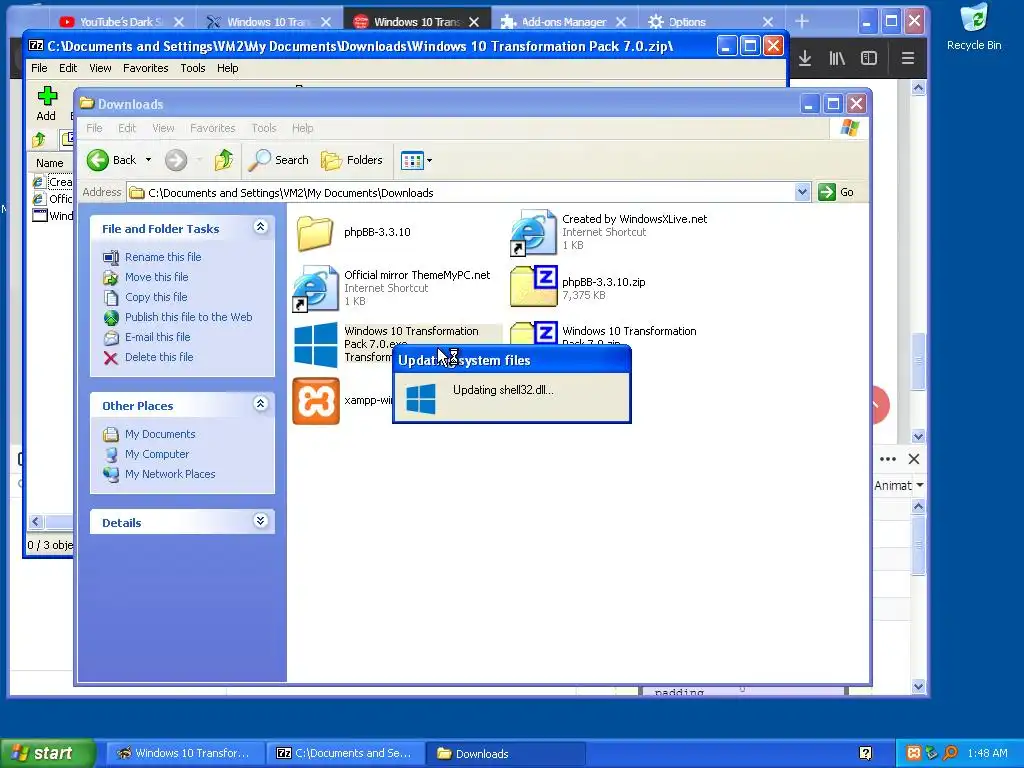Switch to 7-Zip taskbar button
The height and width of the screenshot is (768, 1024).
coord(345,753)
